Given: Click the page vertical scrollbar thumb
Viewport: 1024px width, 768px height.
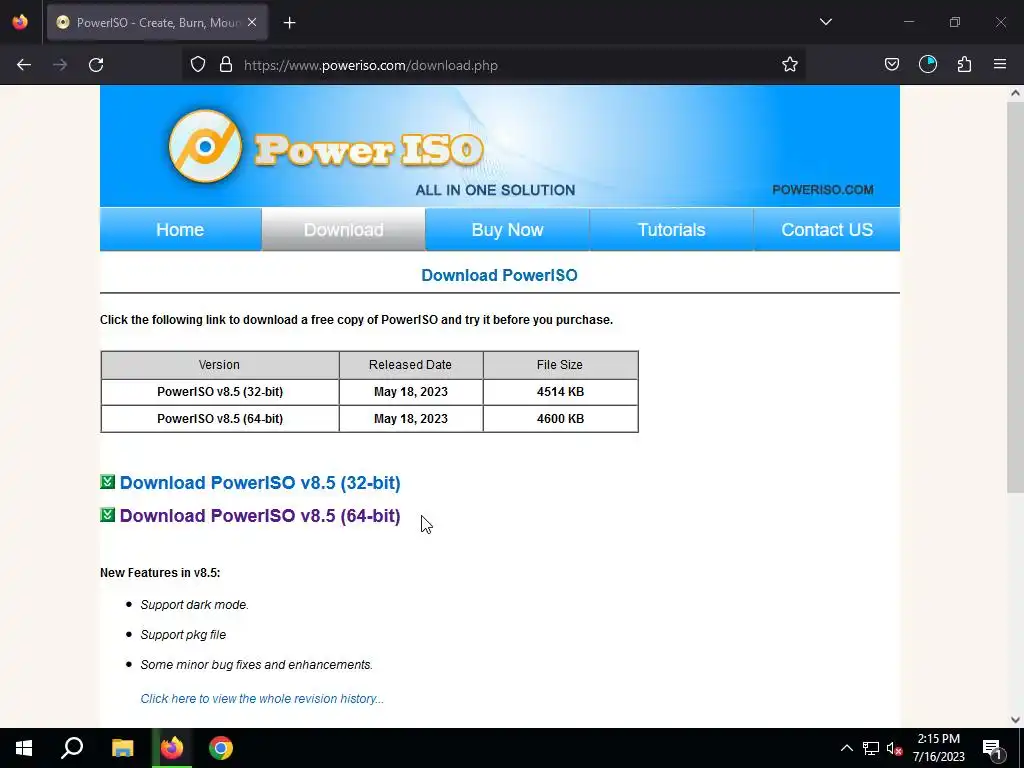Looking at the screenshot, I should click(1015, 297).
